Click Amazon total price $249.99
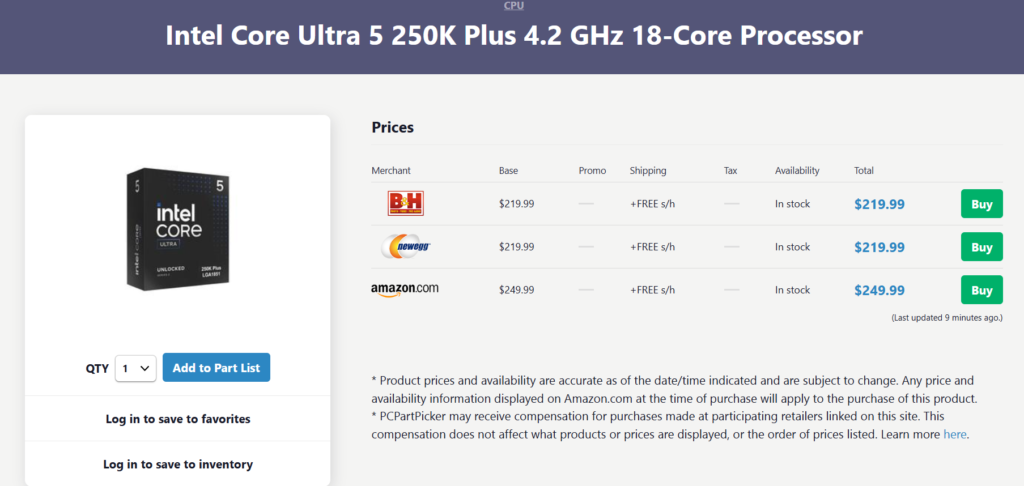The height and width of the screenshot is (486, 1024). coord(879,290)
